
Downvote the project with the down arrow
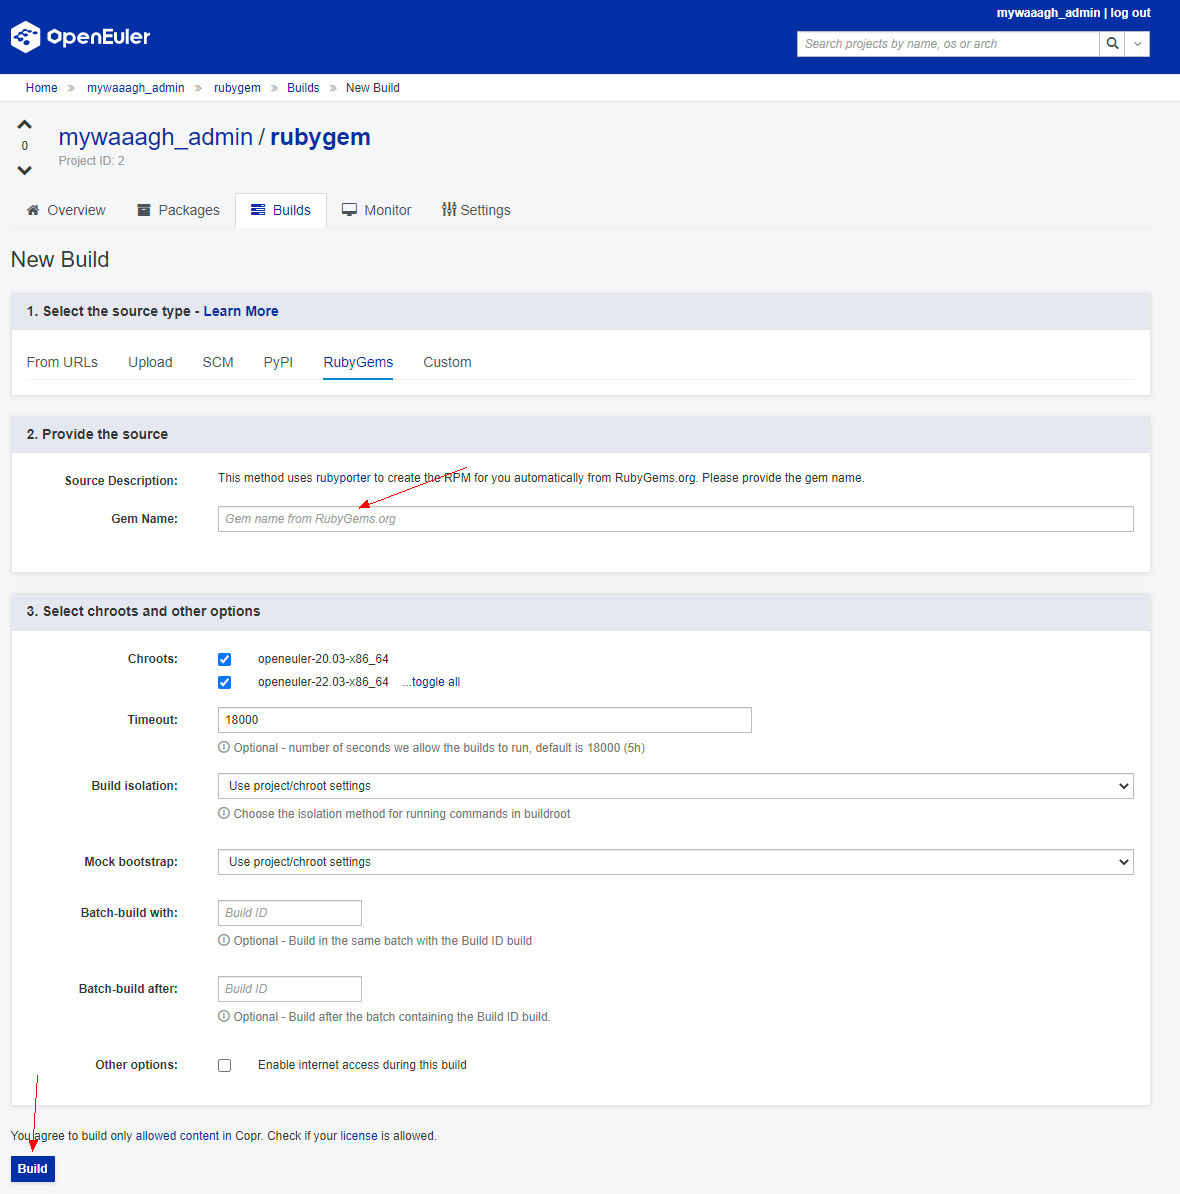(x=25, y=170)
